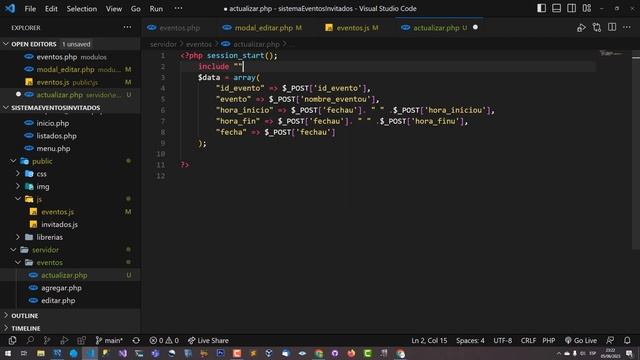Screen dimensions: 640x360
Task: Expand the TIMELINE section
Action: [70, 328]
